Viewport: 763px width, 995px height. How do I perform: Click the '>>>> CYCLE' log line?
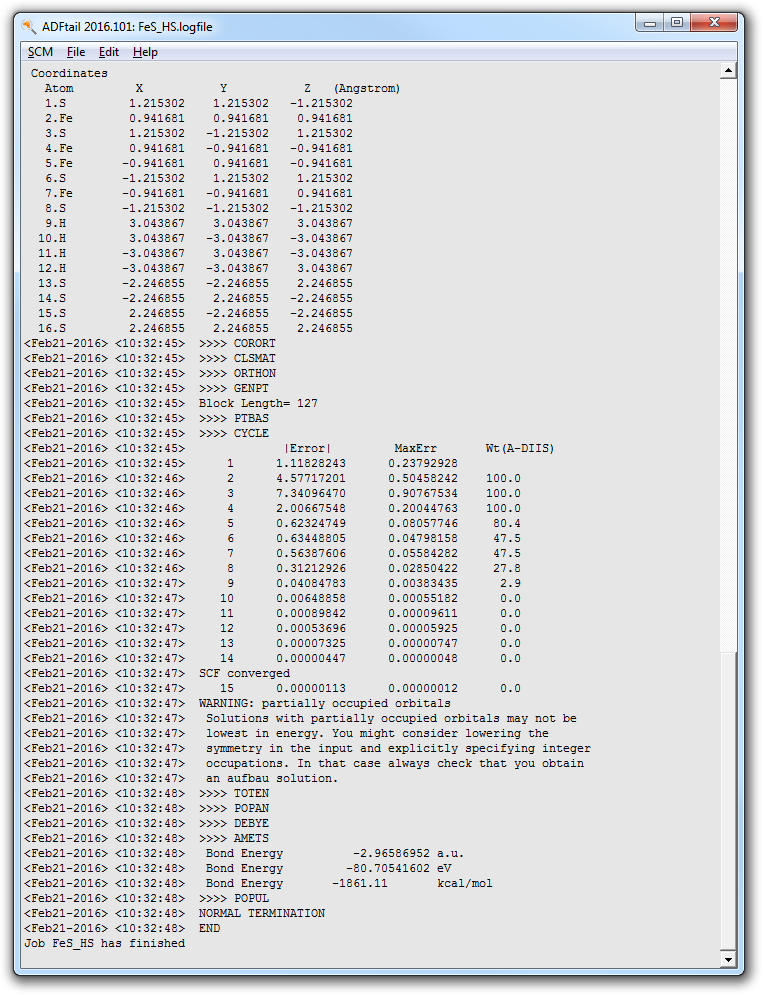pyautogui.click(x=234, y=433)
